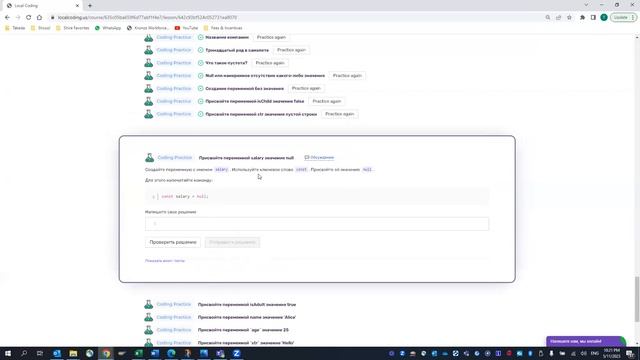Click Practice again in the isChild false row
Image resolution: width=640 pixels, height=360 pixels.
click(x=327, y=101)
